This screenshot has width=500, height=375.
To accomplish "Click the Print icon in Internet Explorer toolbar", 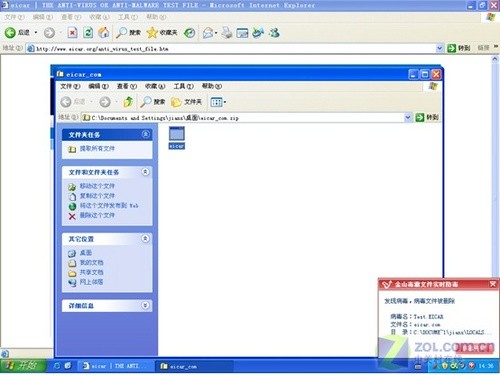I will pos(227,33).
